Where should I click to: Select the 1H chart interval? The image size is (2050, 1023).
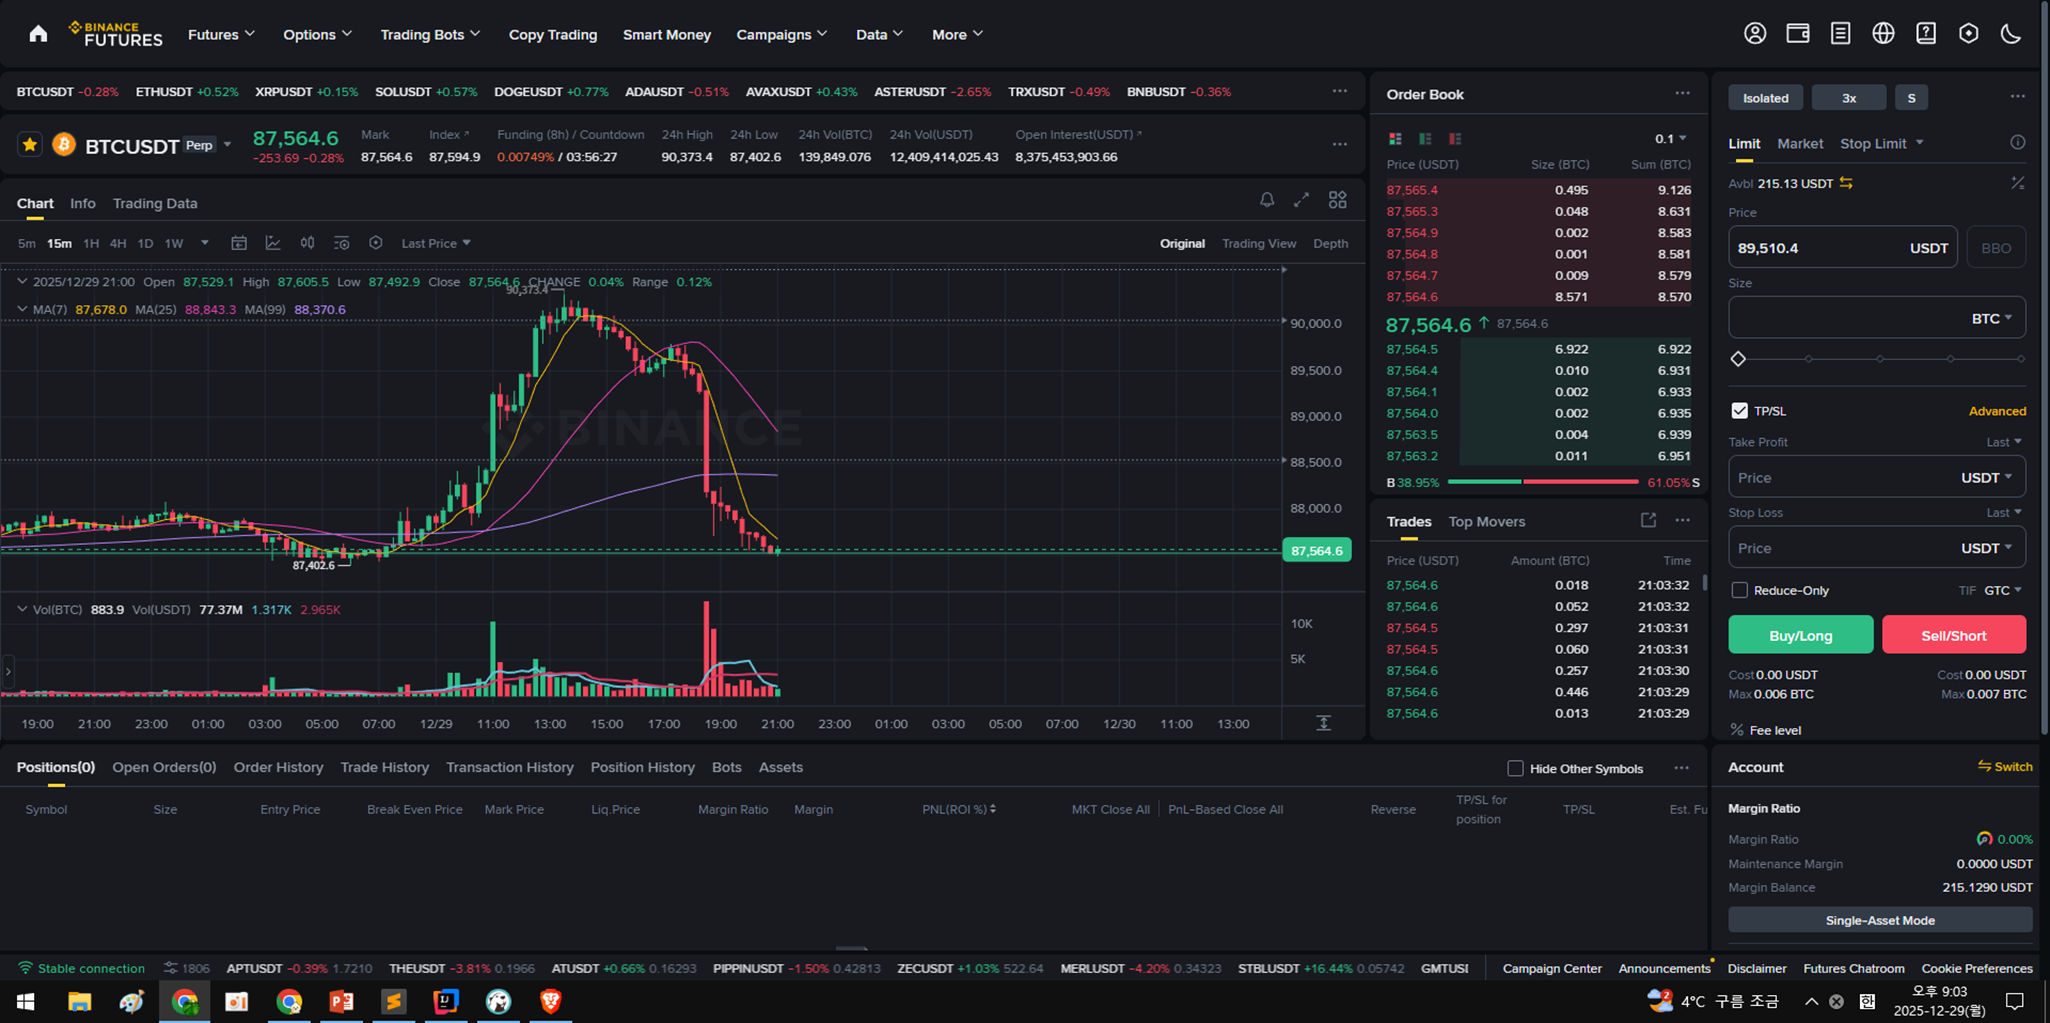91,243
